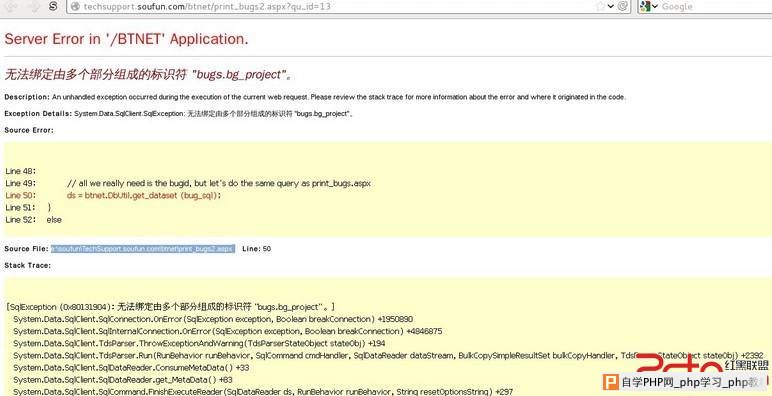Screen dimensions: 772x396
Task: Click the highlighted print_bugs2.aspx source file path
Action: coord(143,249)
